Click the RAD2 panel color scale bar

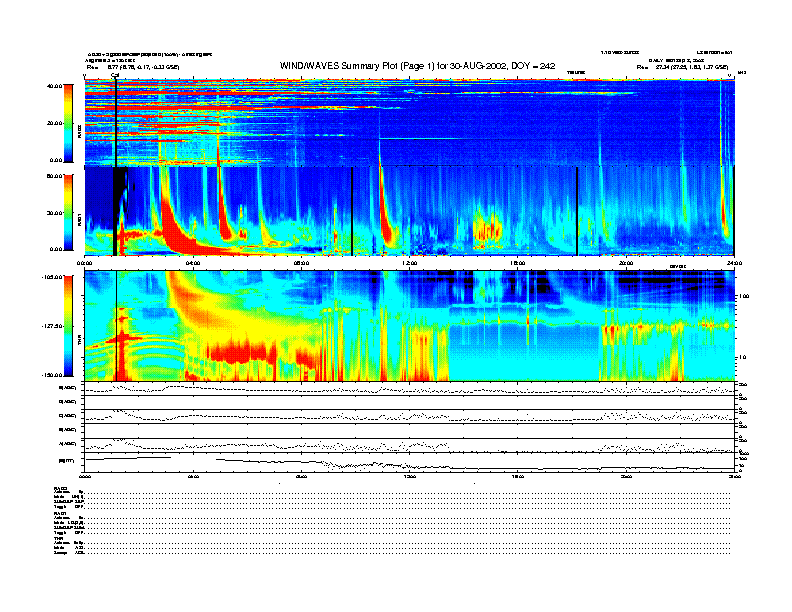[x=68, y=123]
